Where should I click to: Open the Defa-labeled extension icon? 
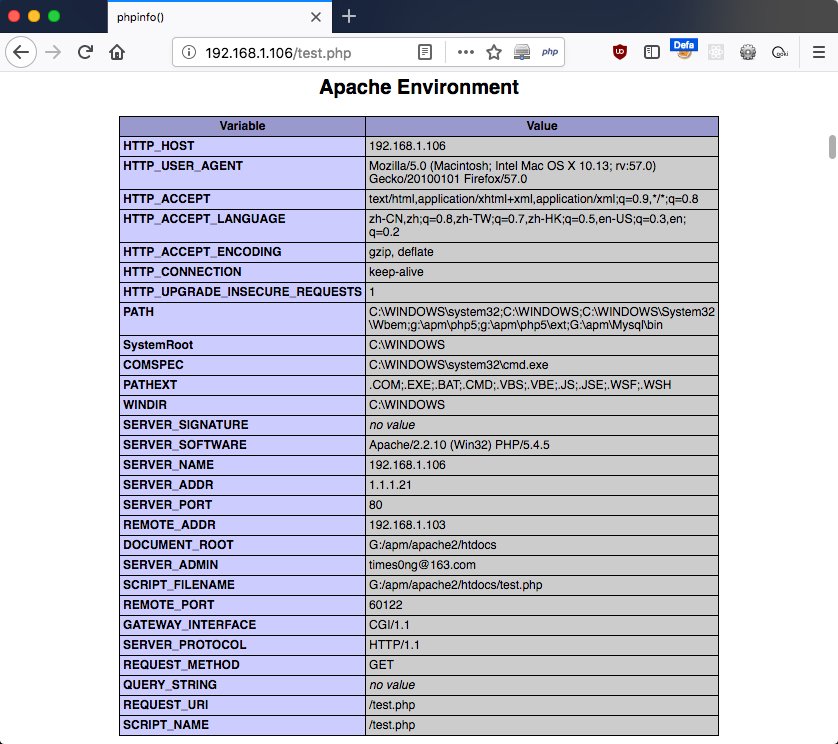(x=684, y=50)
